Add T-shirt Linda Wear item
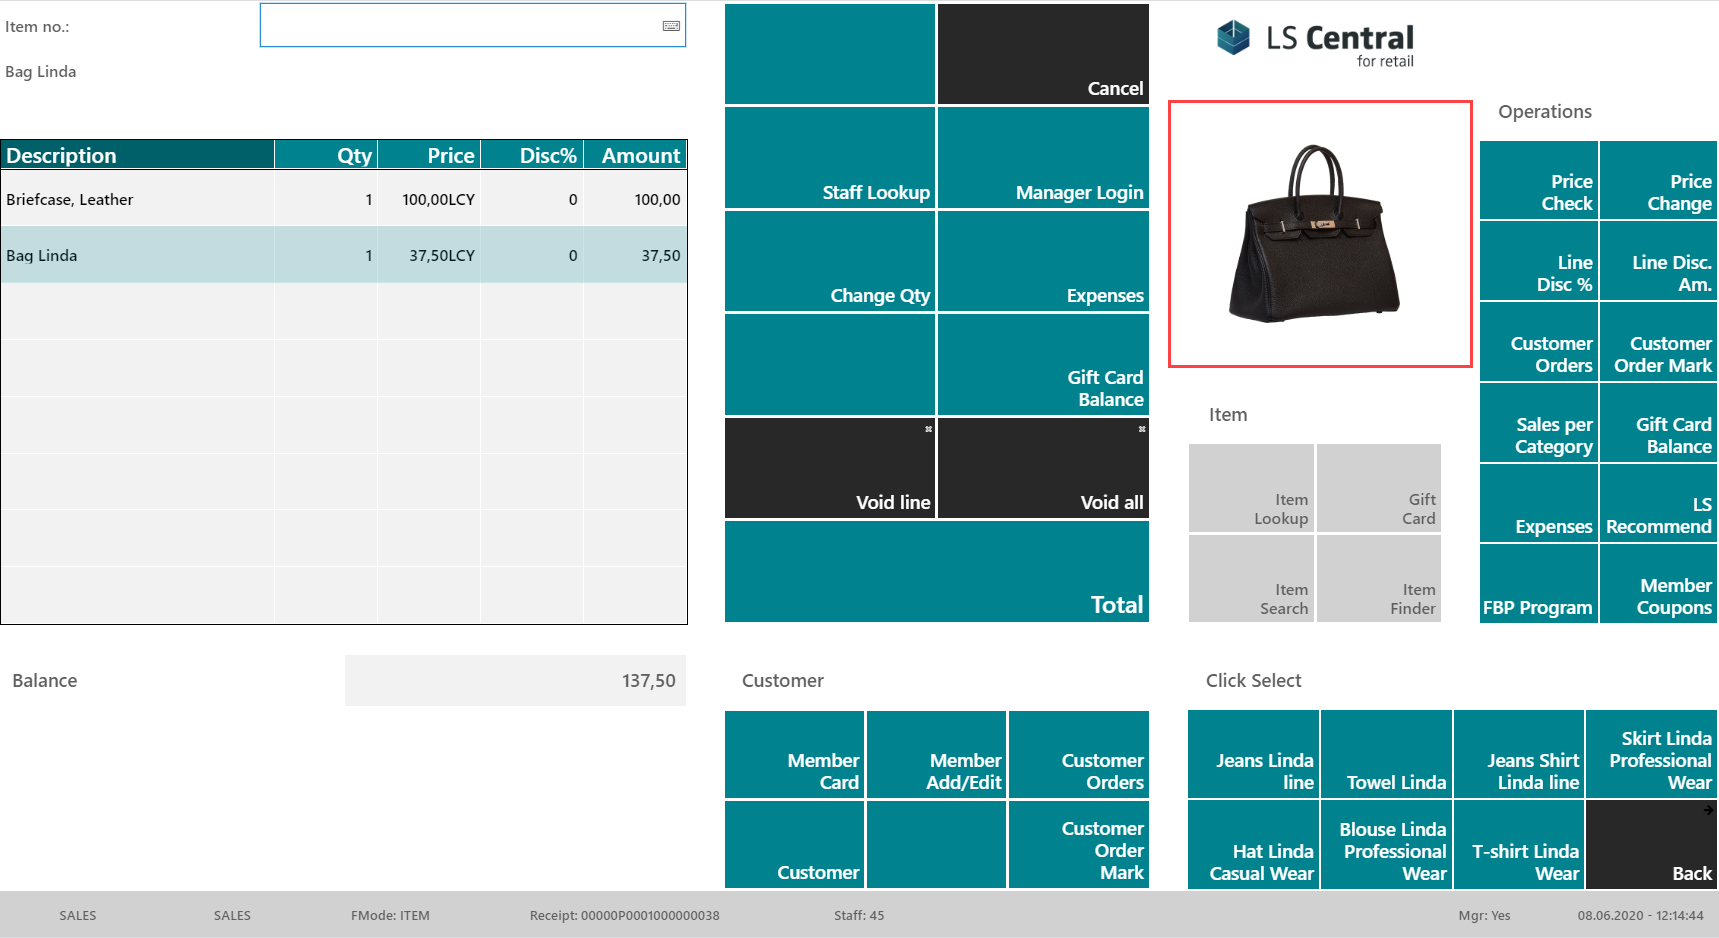This screenshot has height=938, width=1719. click(x=1519, y=844)
